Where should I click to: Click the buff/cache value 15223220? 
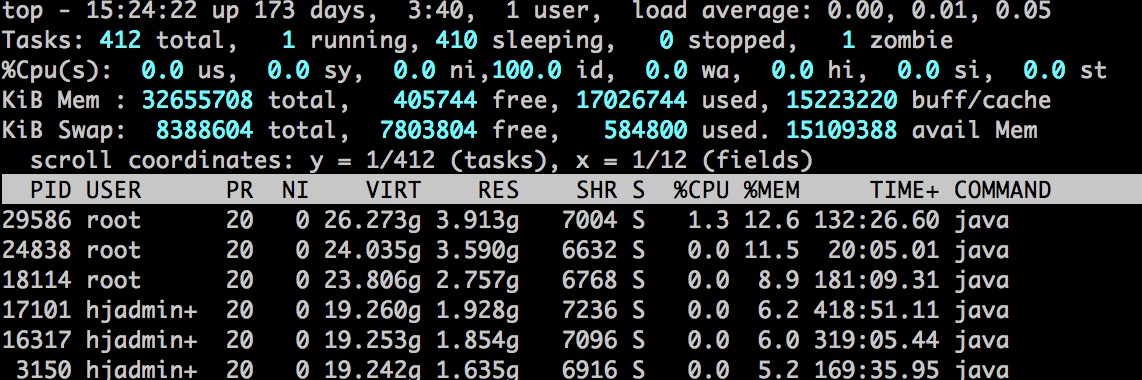[842, 100]
